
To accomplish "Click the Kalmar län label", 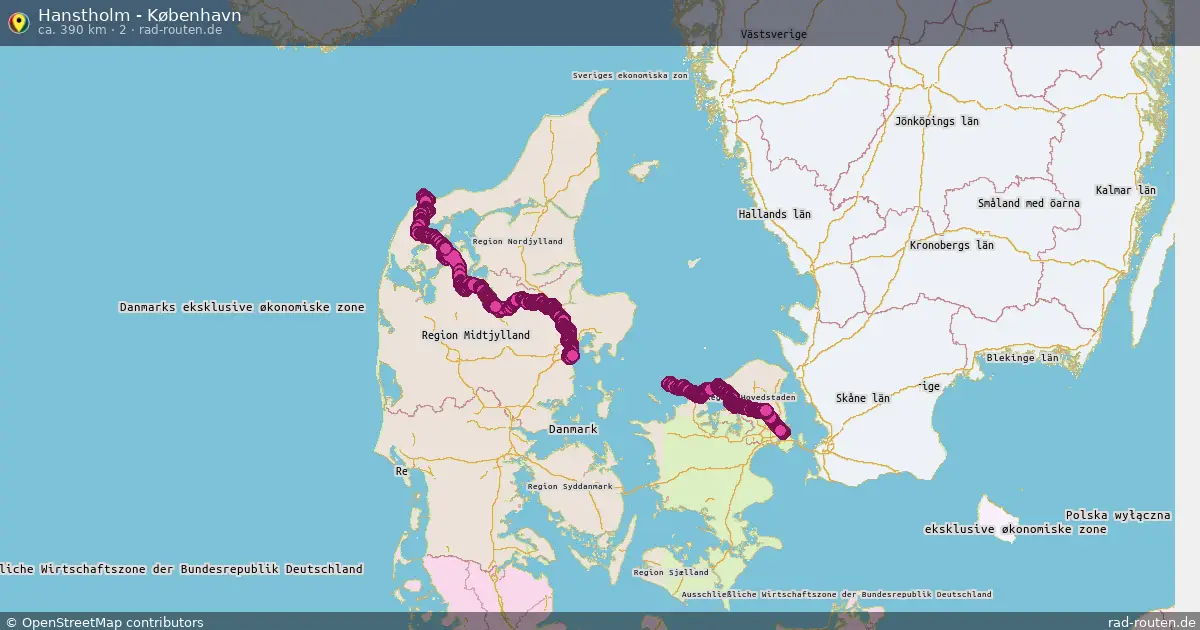I will (1125, 190).
